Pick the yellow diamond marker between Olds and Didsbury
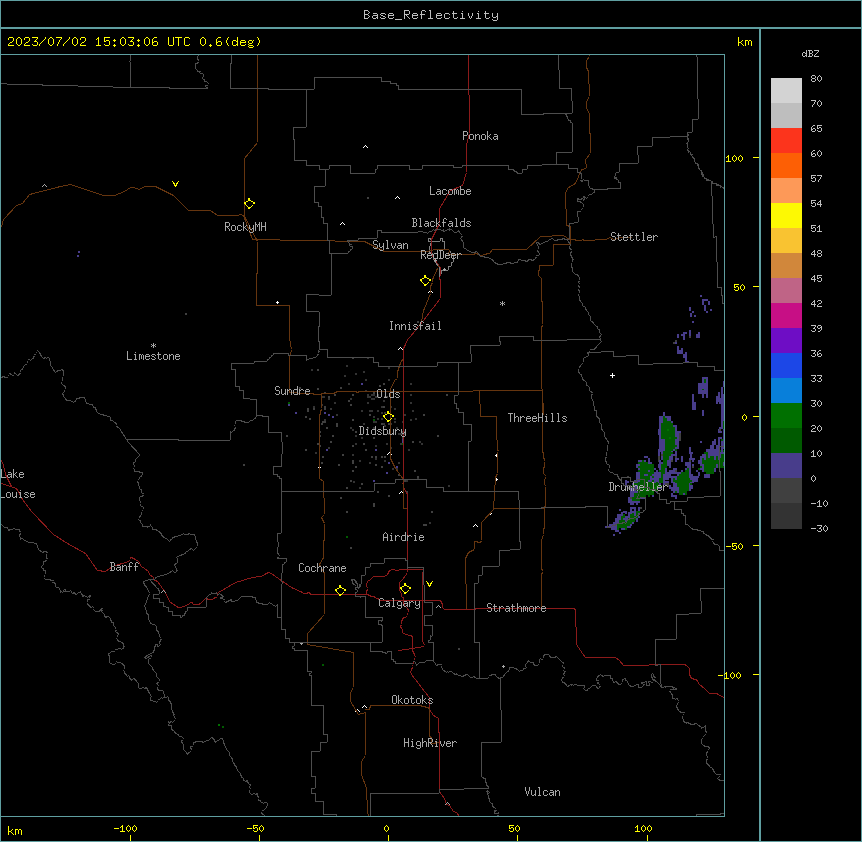 (388, 417)
